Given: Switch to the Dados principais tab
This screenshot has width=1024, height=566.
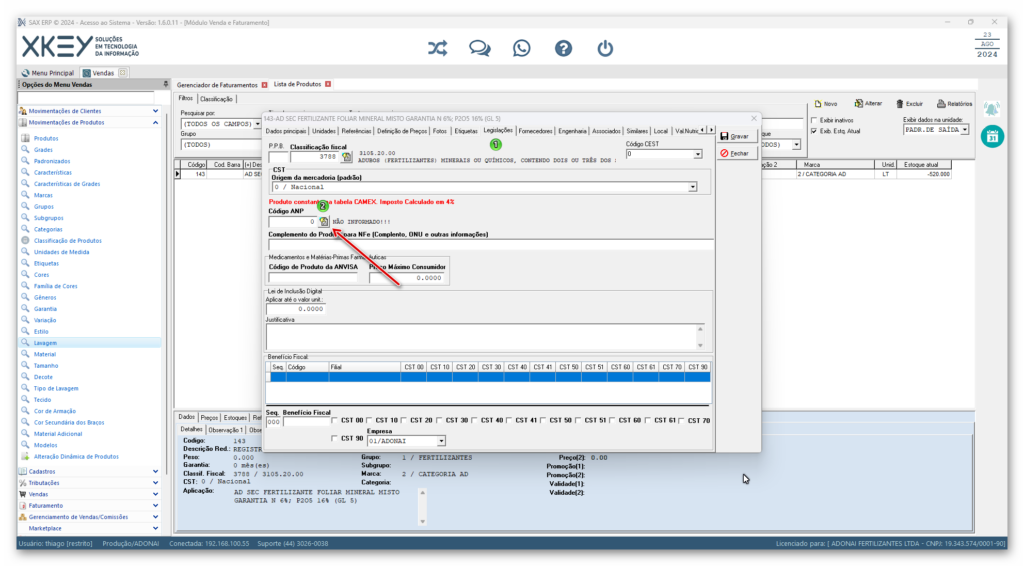Looking at the screenshot, I should pos(286,131).
